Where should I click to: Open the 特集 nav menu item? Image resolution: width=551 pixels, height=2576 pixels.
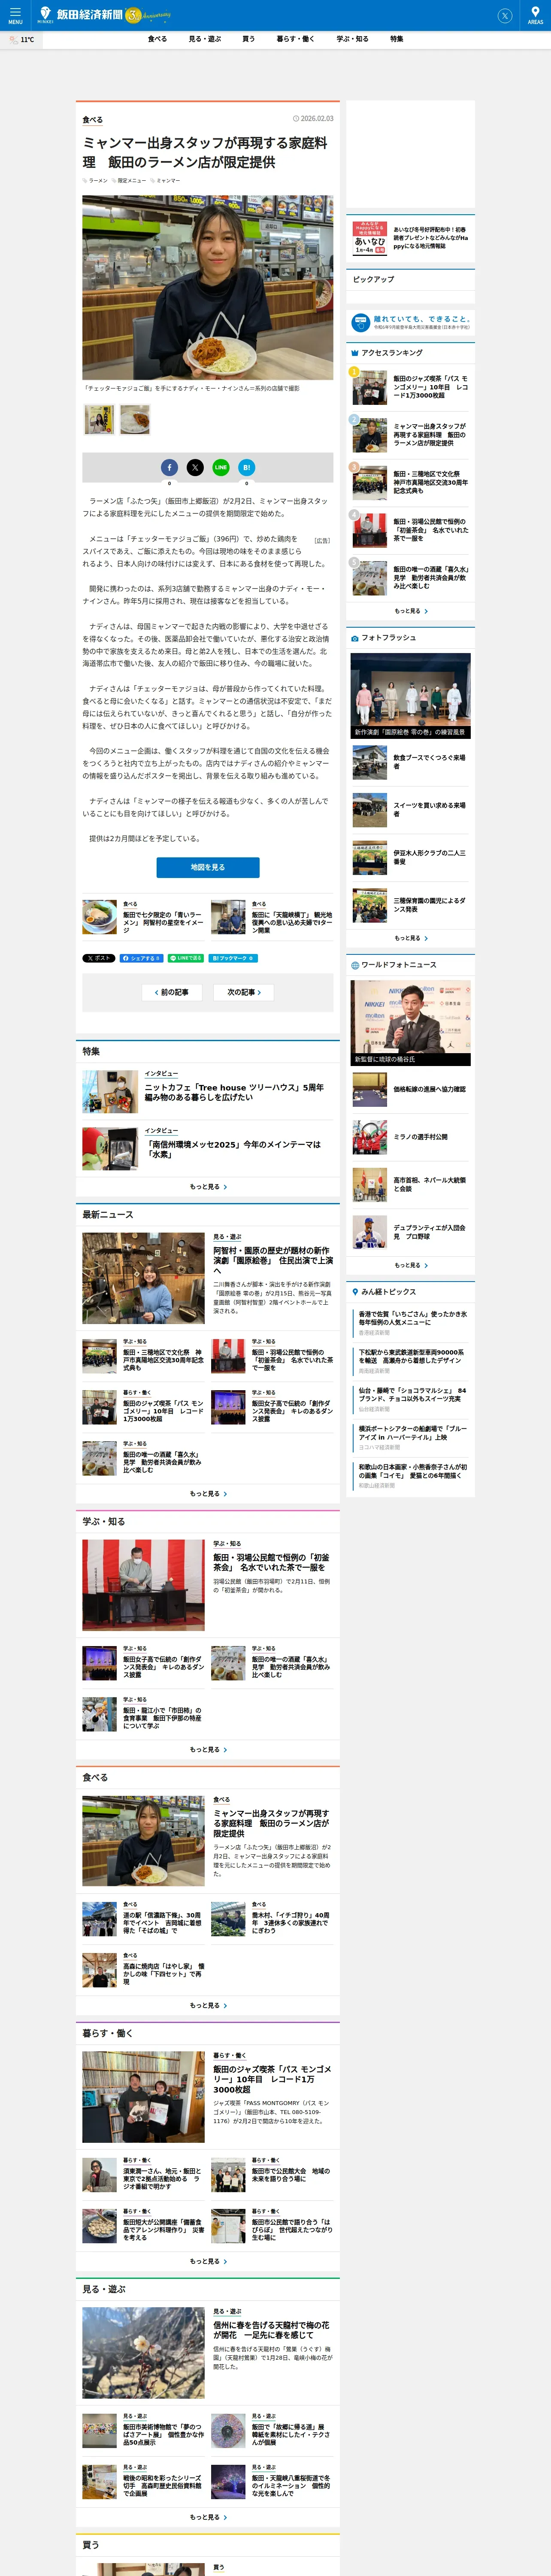pyautogui.click(x=396, y=39)
